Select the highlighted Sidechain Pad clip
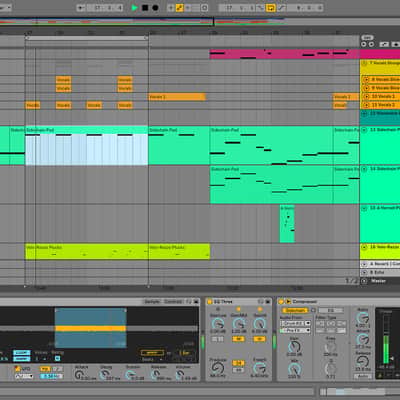The width and height of the screenshot is (400, 400). pos(87,145)
